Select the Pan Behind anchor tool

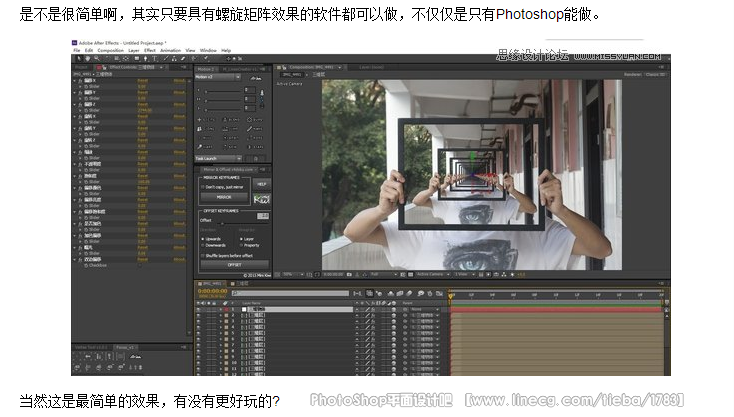pyautogui.click(x=125, y=59)
